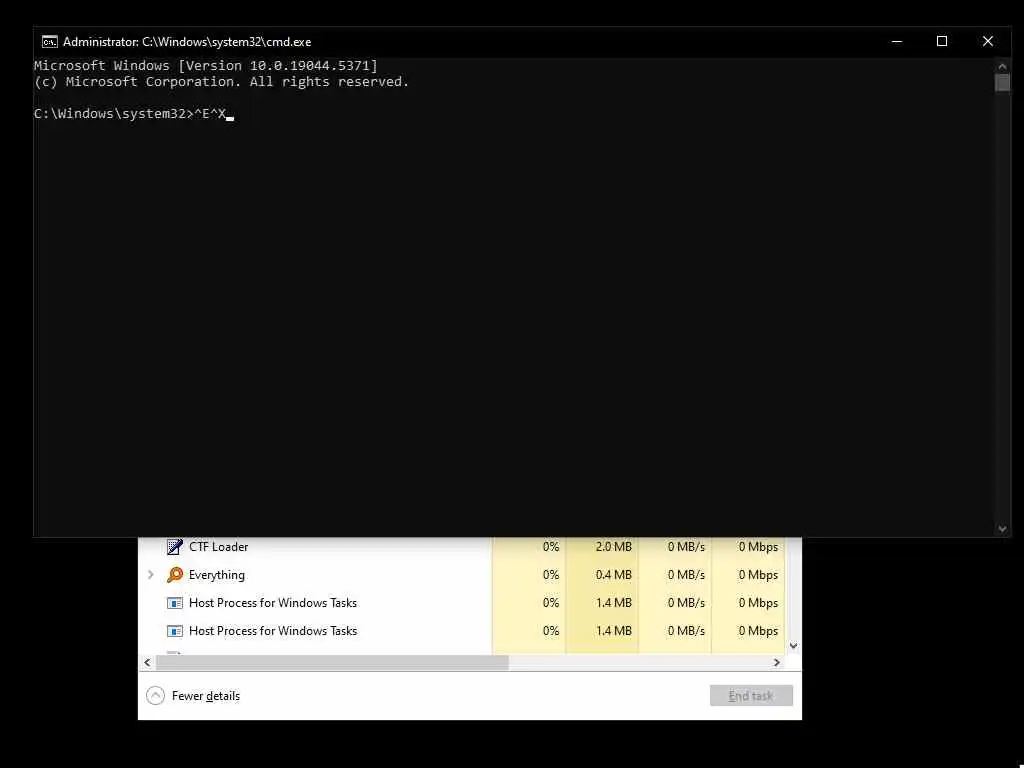
Task: Close the Administrator cmd window
Action: (x=987, y=42)
